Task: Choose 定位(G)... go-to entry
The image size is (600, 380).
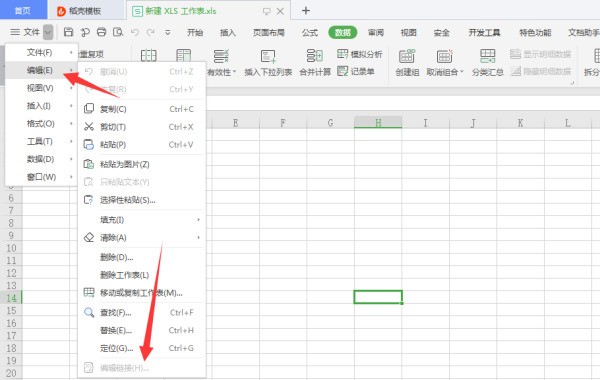Action: click(x=142, y=348)
